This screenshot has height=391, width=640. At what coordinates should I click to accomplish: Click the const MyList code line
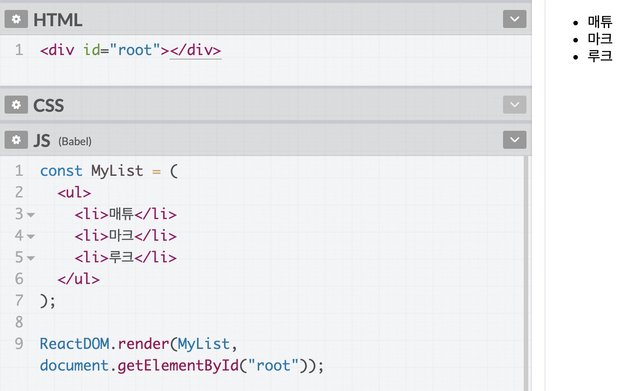click(x=109, y=171)
